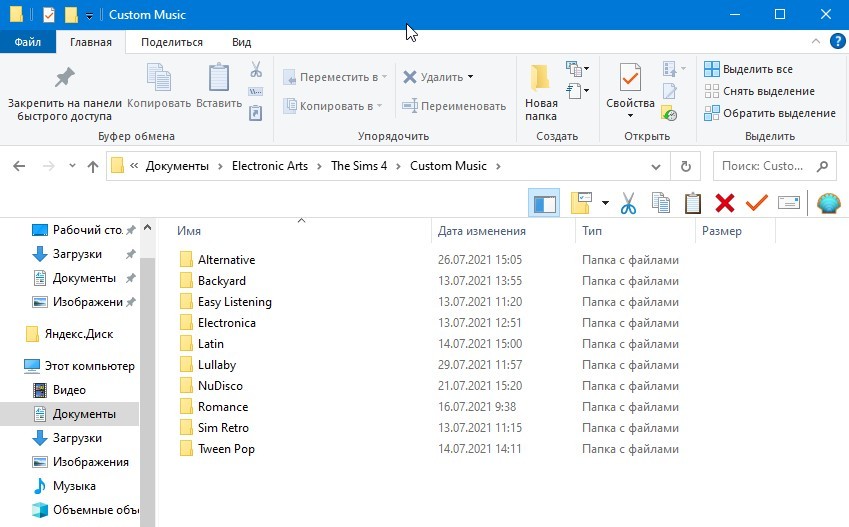Navigate to Electronic Arts in breadcrumb
The image size is (849, 527).
click(x=270, y=166)
